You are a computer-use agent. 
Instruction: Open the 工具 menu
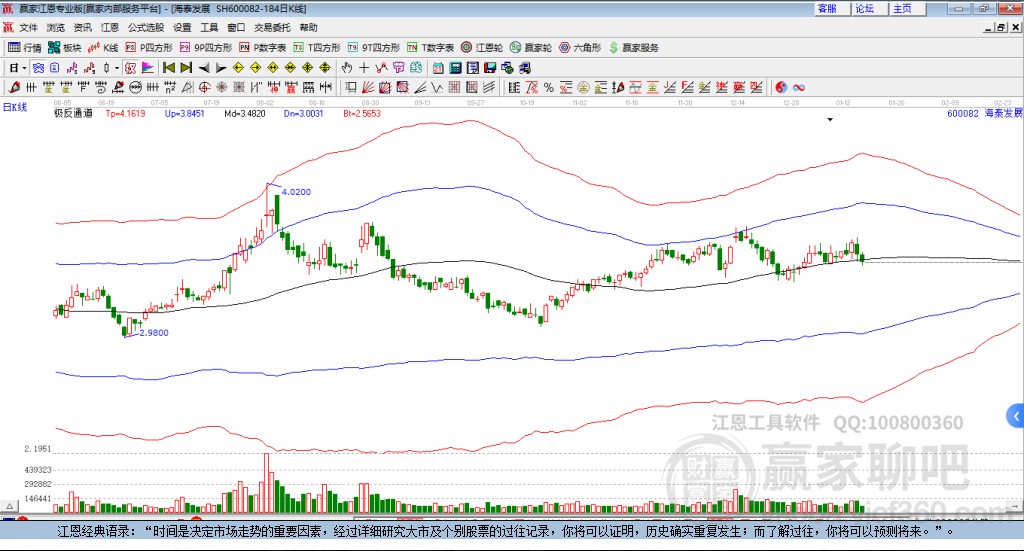tap(209, 27)
